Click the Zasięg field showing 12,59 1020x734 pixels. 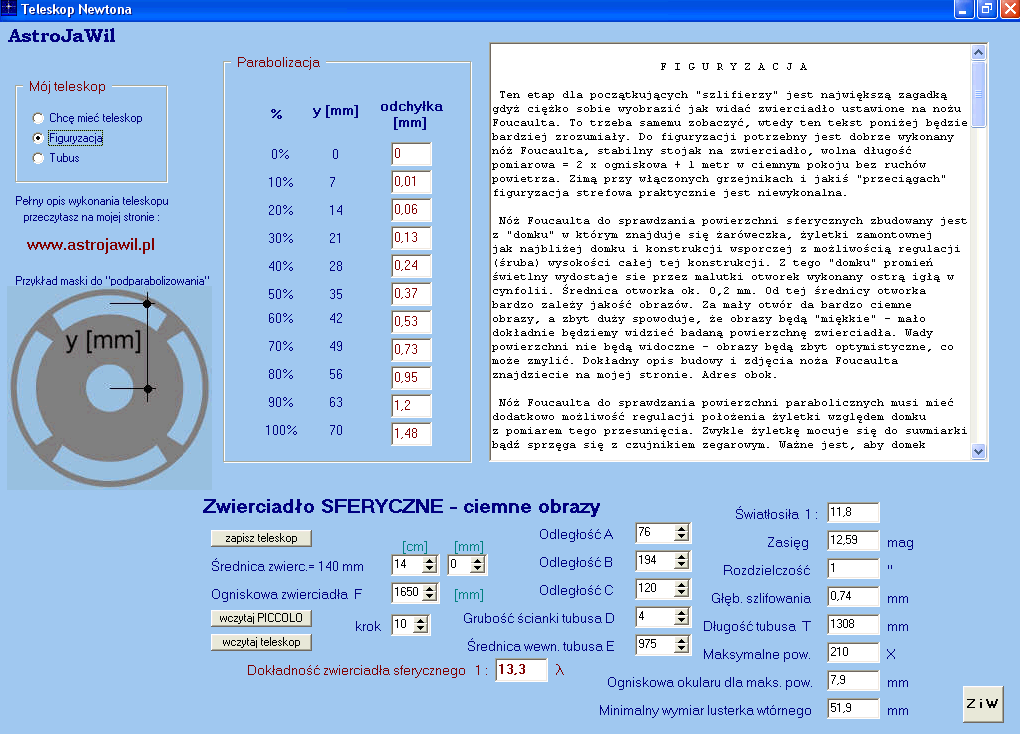853,541
